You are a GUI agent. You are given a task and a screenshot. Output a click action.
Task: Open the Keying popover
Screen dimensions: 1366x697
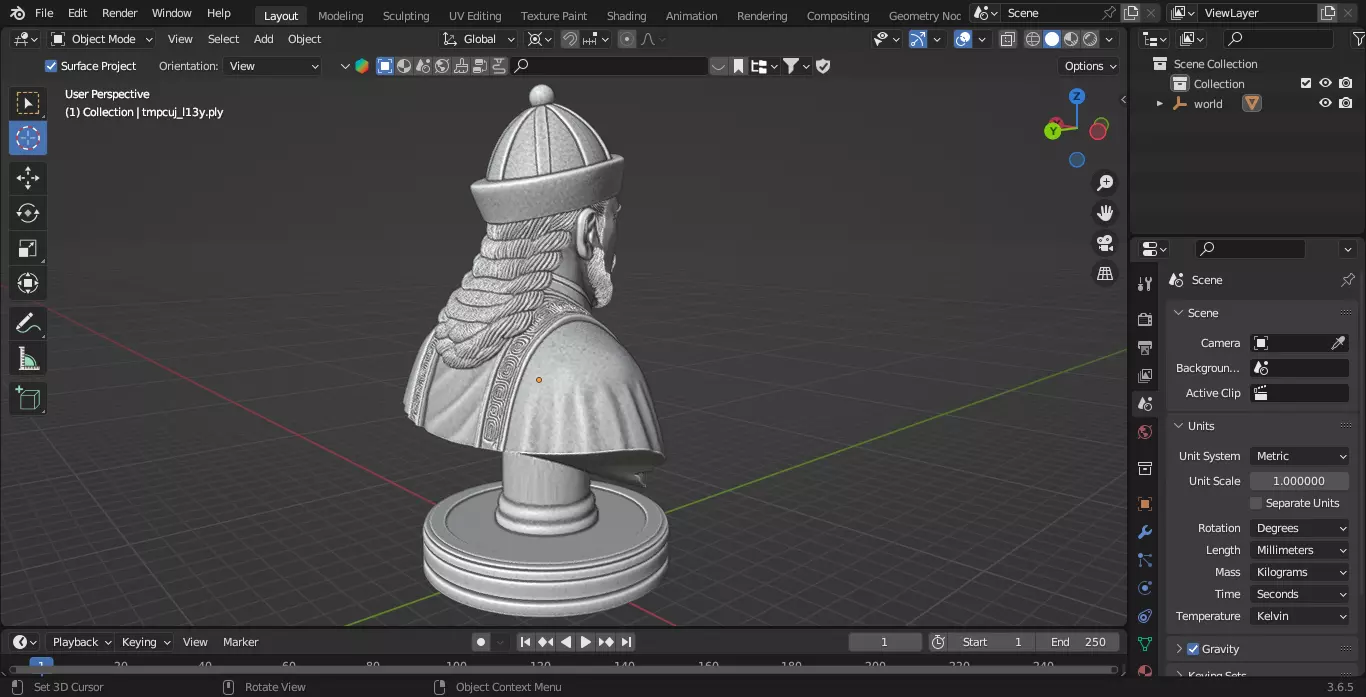coord(145,642)
